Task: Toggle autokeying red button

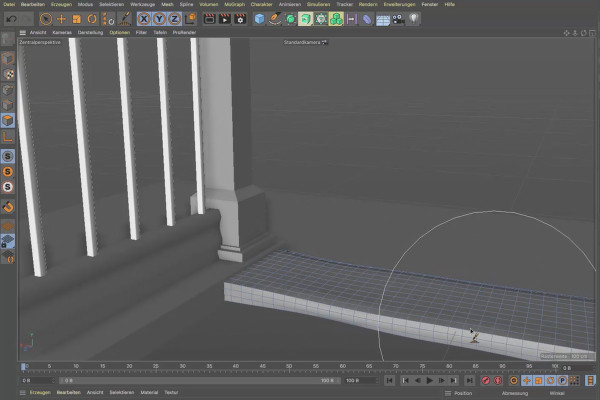Action: [498, 380]
